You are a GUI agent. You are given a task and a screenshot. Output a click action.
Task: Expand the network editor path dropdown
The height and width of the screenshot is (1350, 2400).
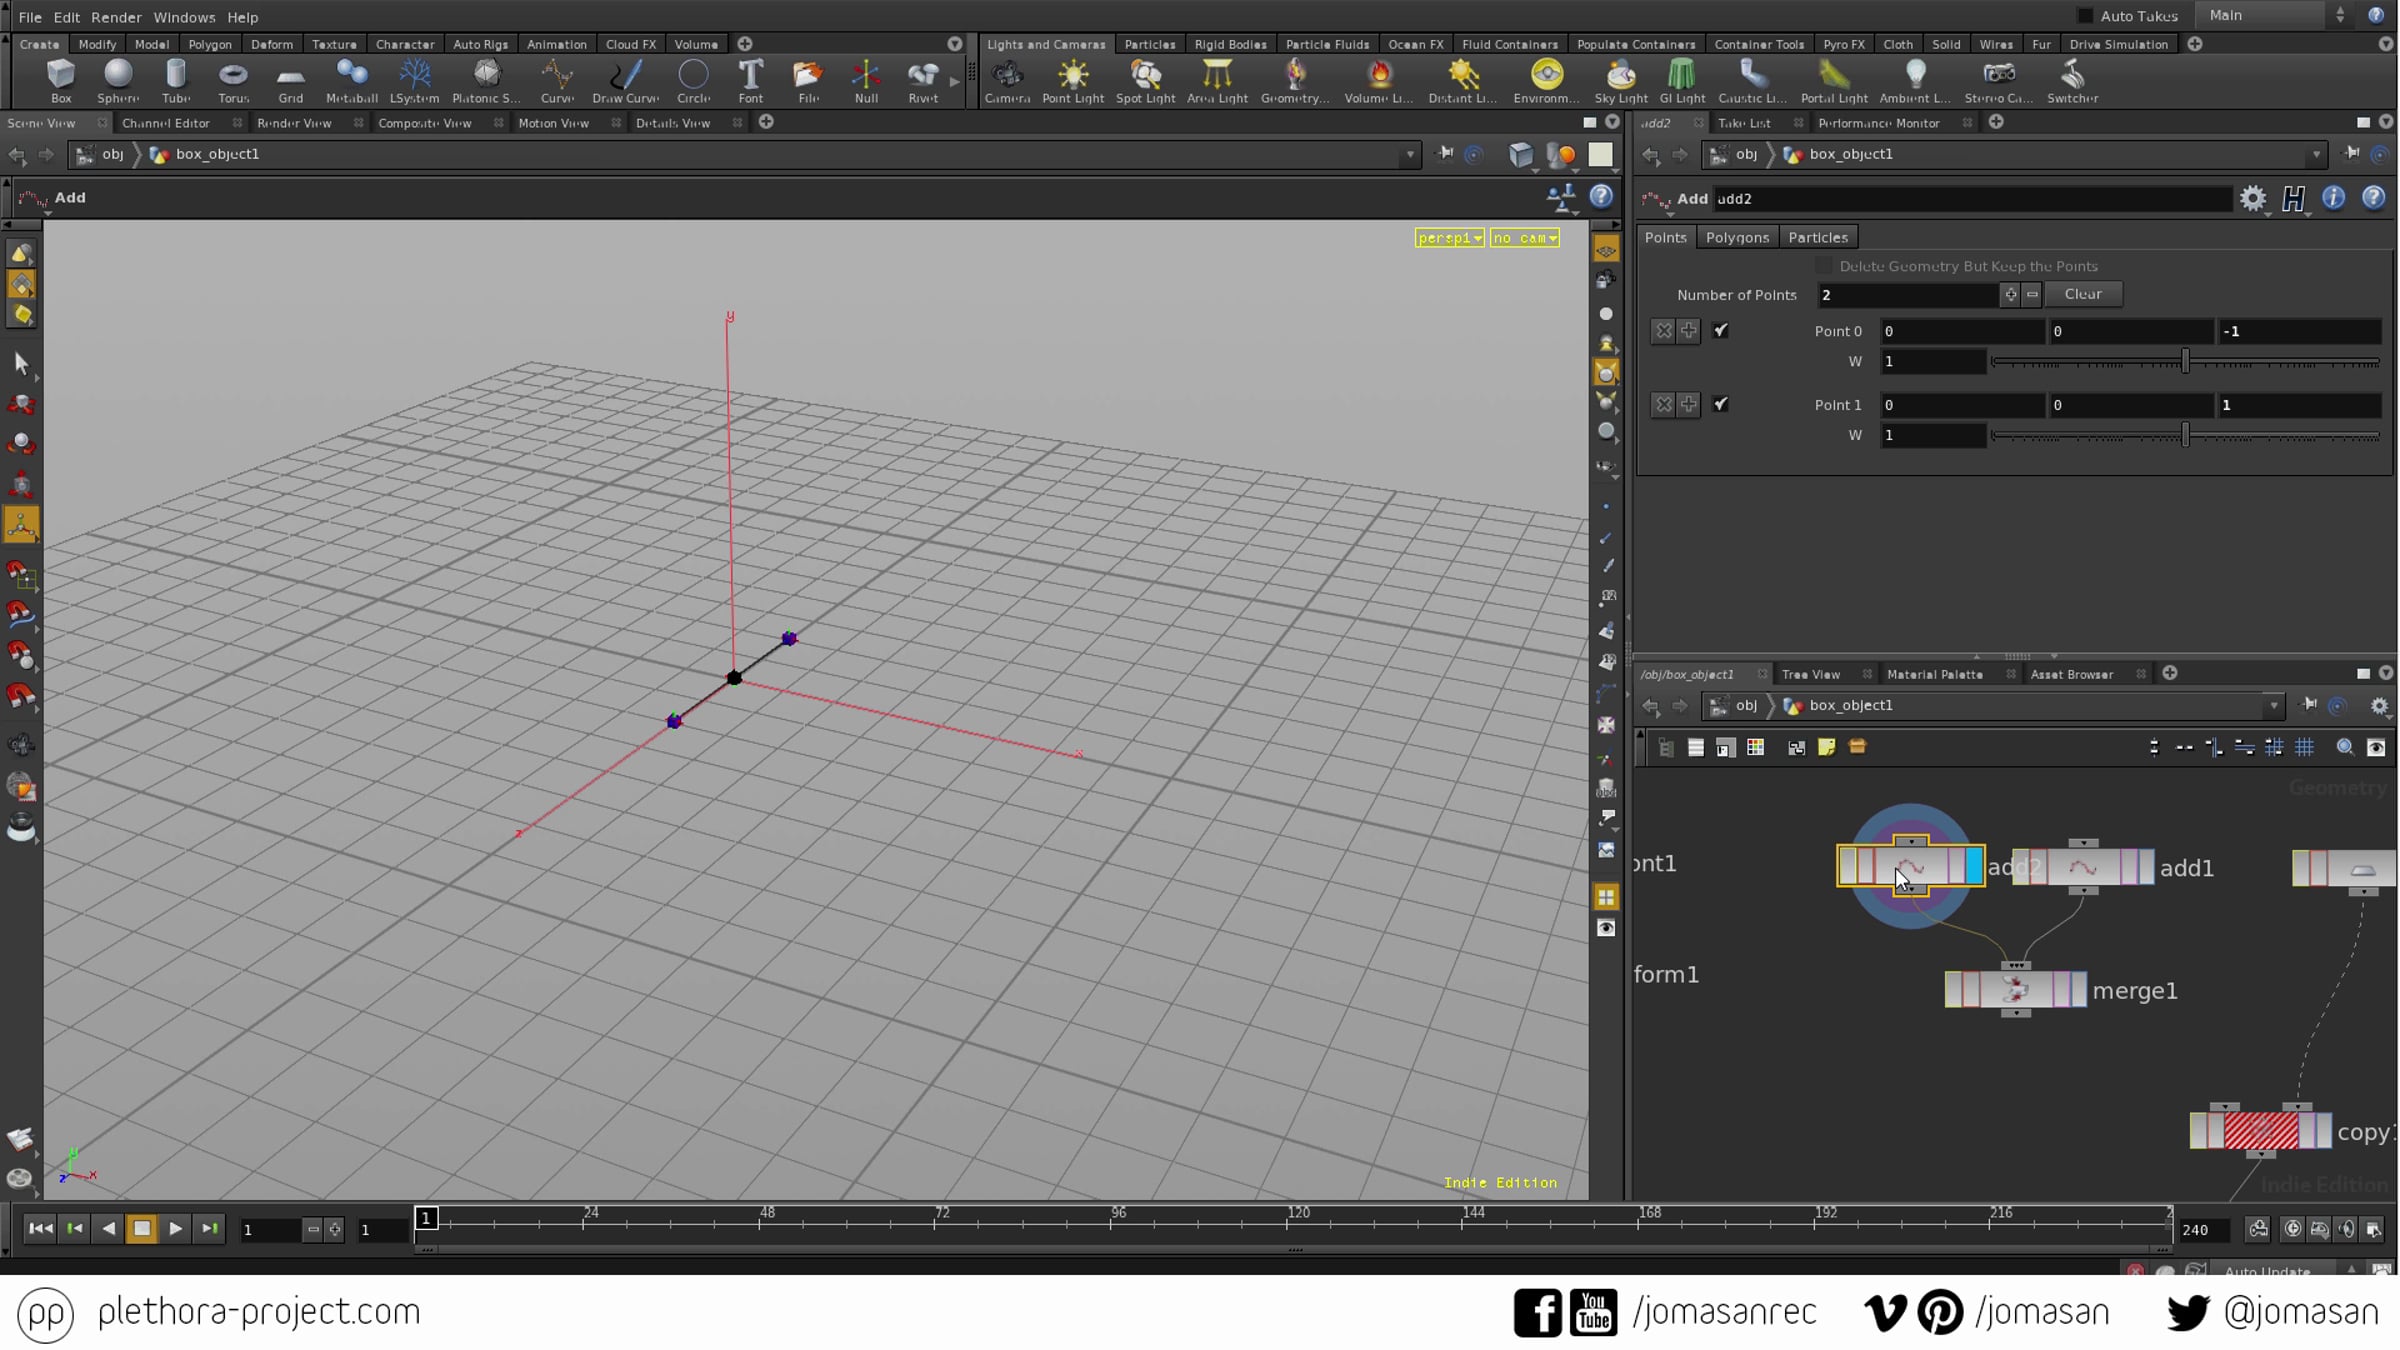[x=2273, y=706]
